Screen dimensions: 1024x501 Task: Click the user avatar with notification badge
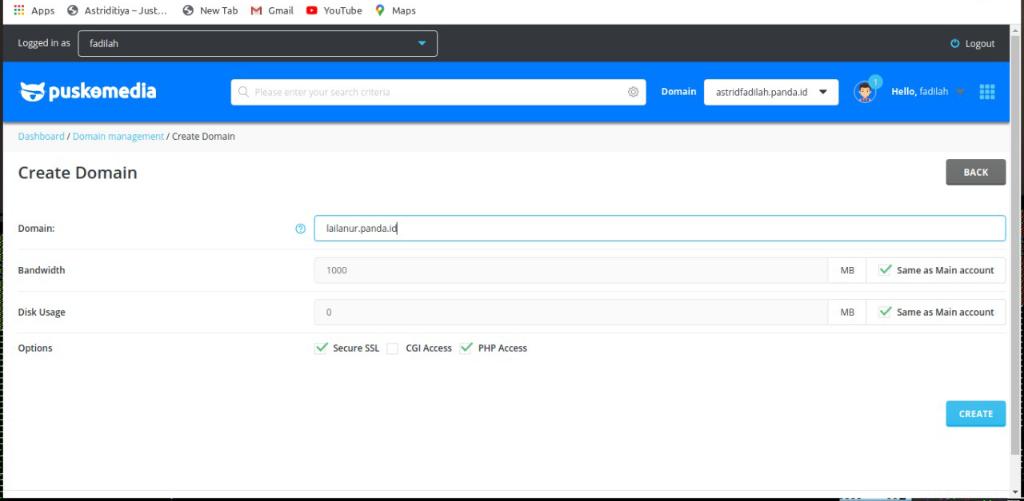point(864,92)
